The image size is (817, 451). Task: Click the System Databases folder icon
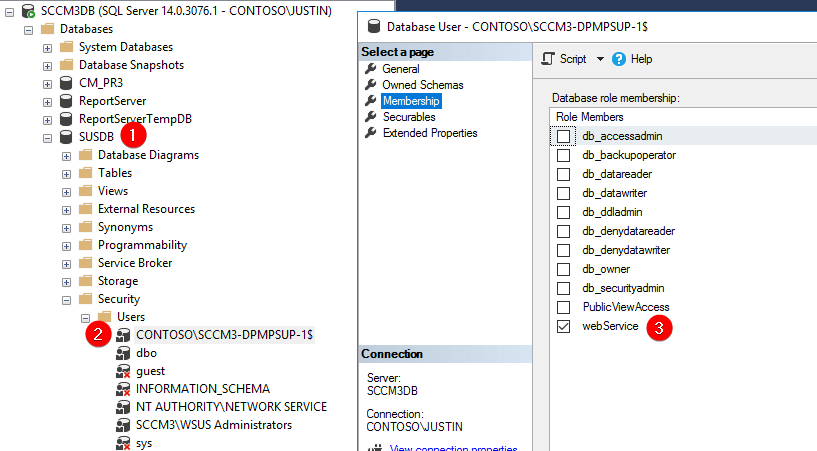pos(66,47)
